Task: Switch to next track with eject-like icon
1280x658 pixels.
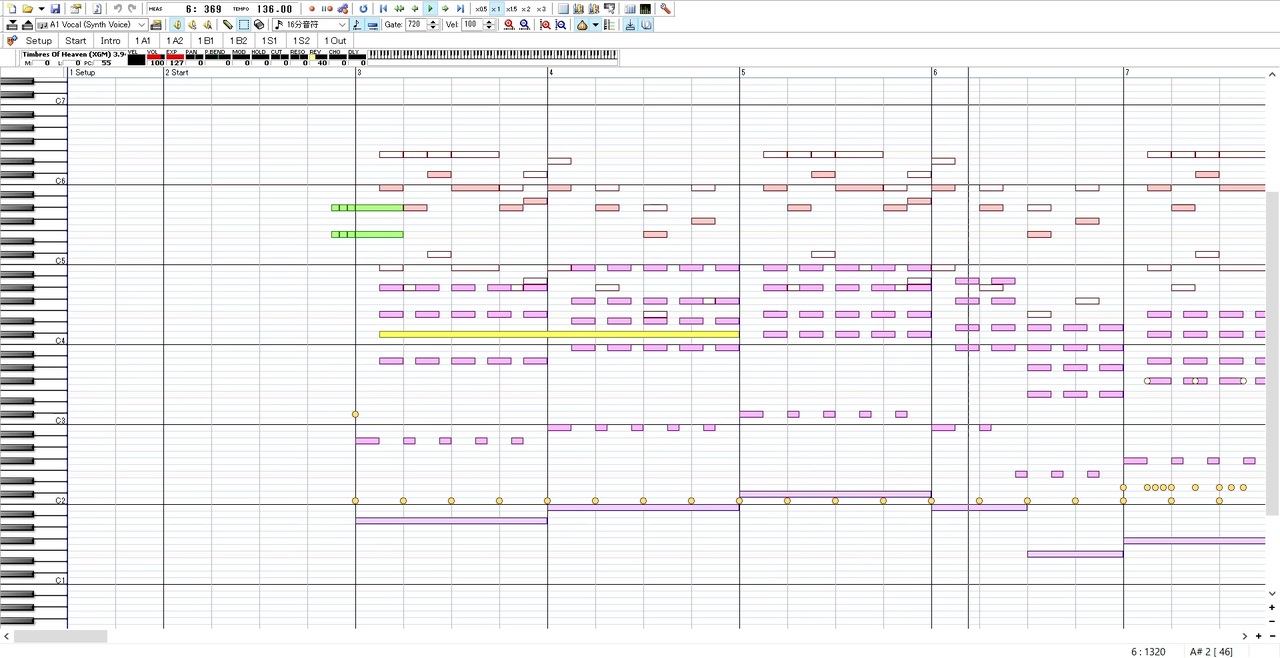Action: point(27,25)
